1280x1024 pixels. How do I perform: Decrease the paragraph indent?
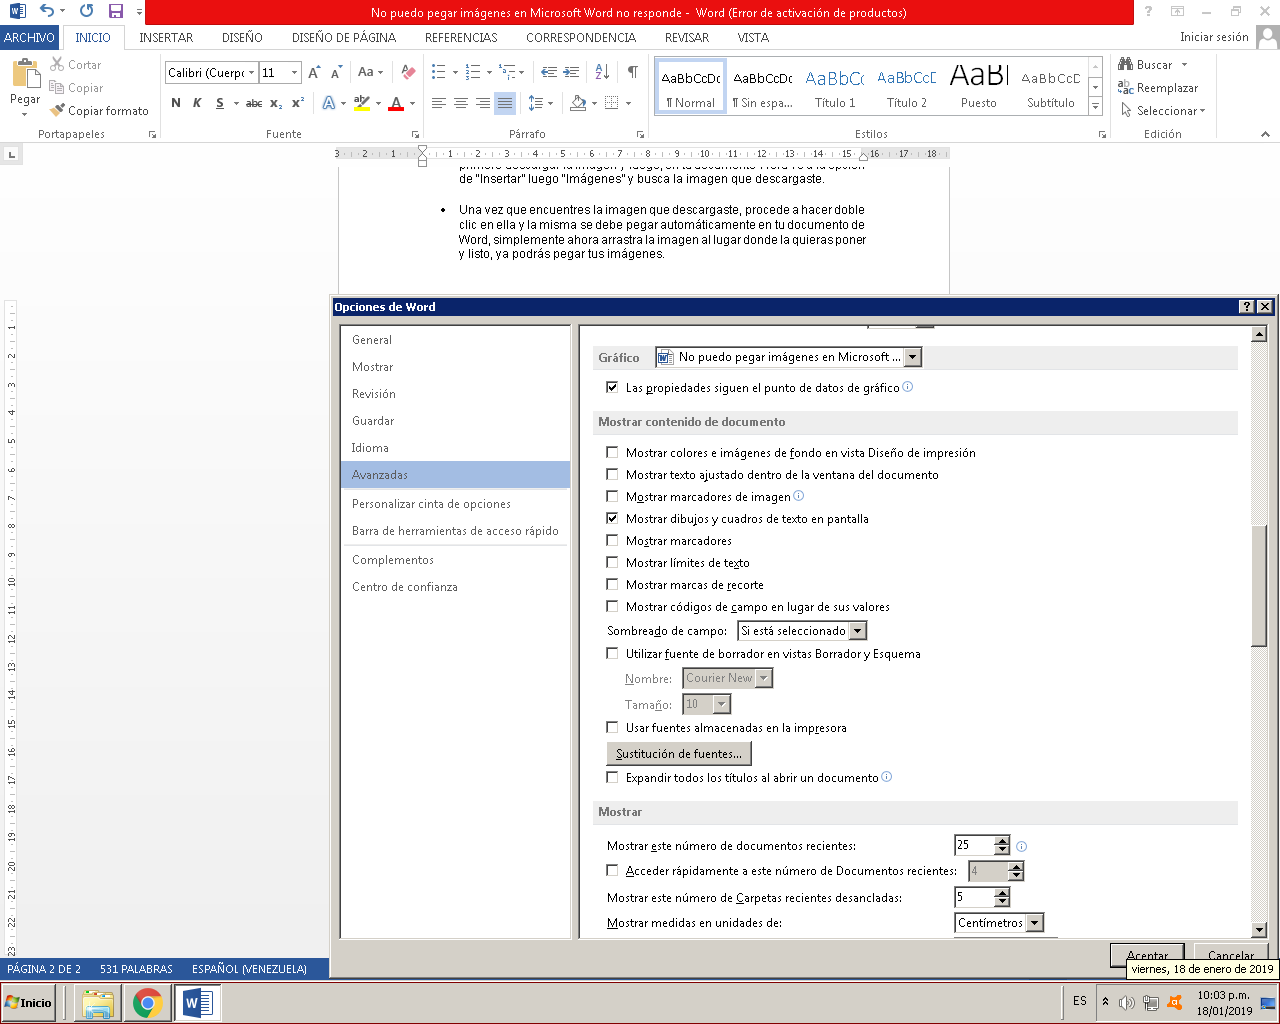549,72
